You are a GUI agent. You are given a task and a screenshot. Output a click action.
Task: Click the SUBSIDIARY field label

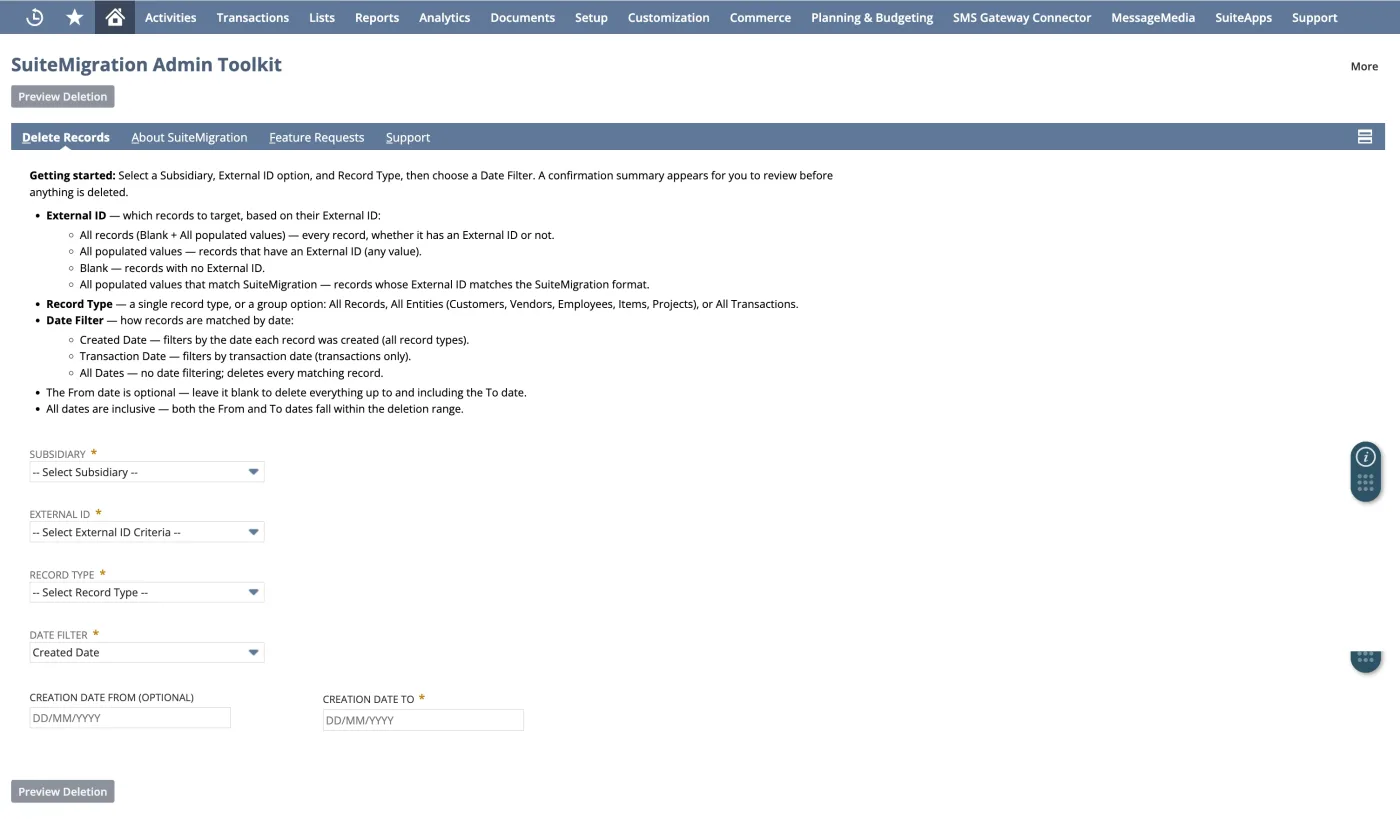coord(58,454)
